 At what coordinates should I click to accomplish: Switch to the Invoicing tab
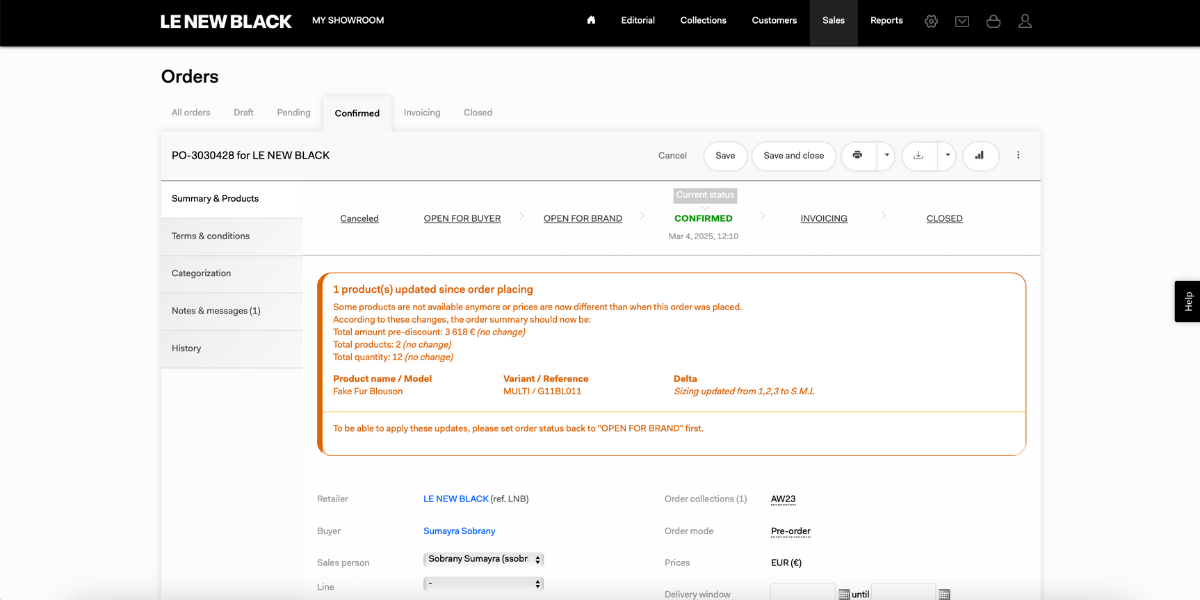click(422, 113)
